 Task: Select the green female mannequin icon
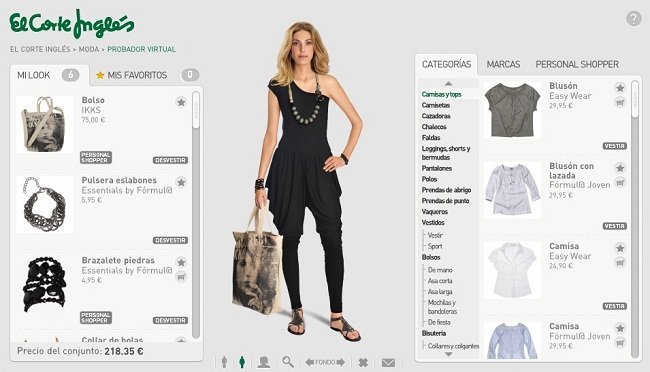[242, 362]
